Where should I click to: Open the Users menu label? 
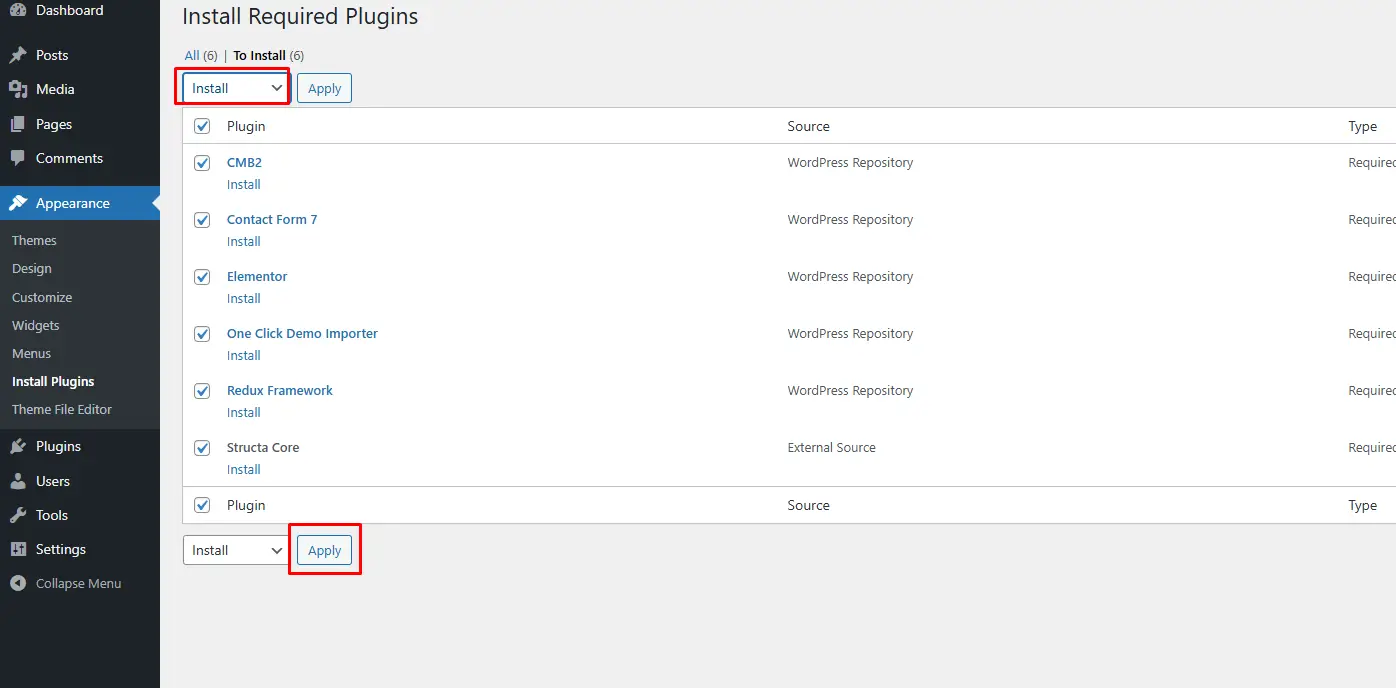tap(53, 481)
